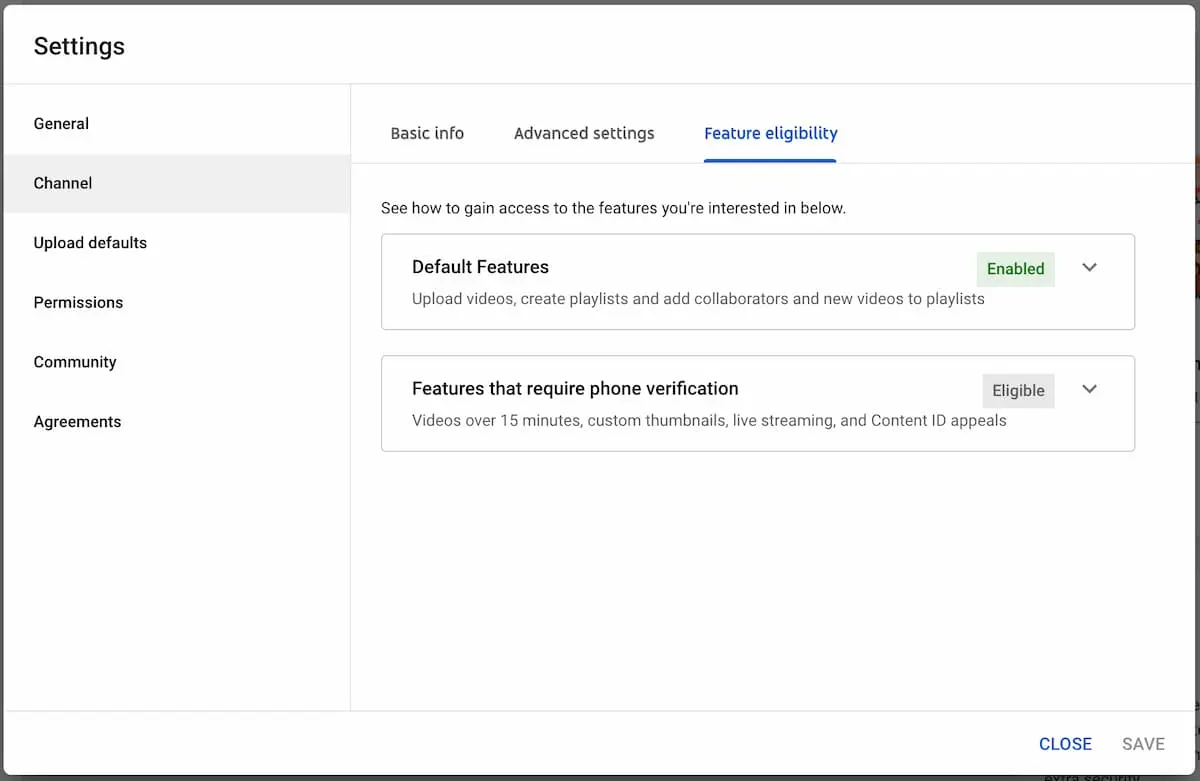Click the green Enabled status badge

coord(1015,269)
